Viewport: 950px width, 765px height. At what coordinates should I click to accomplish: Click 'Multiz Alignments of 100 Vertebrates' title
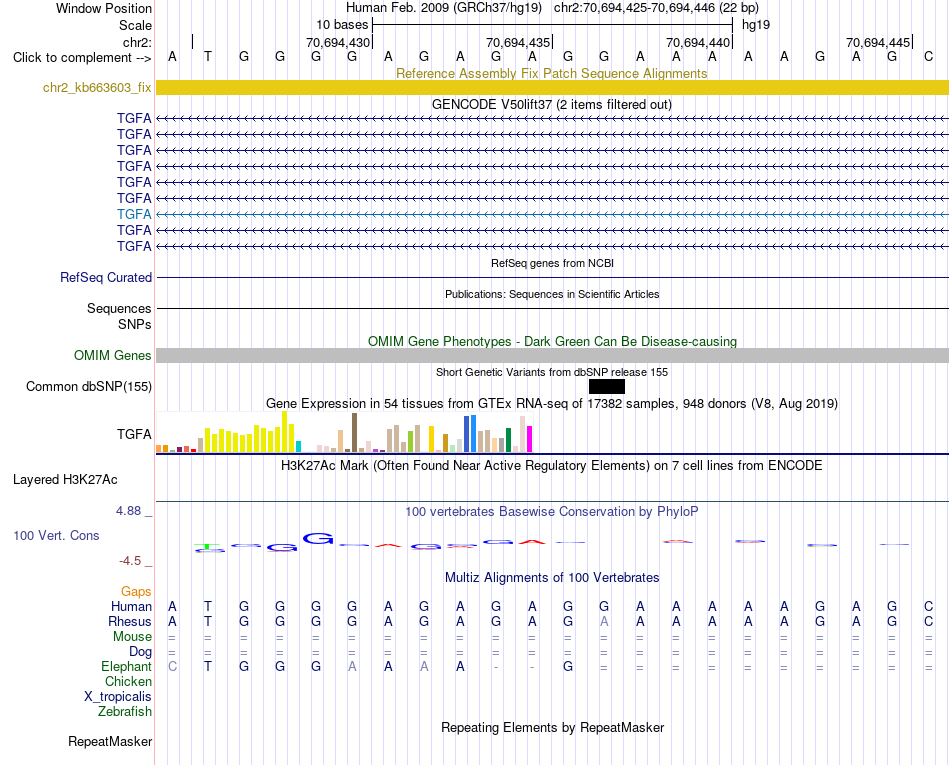point(552,578)
